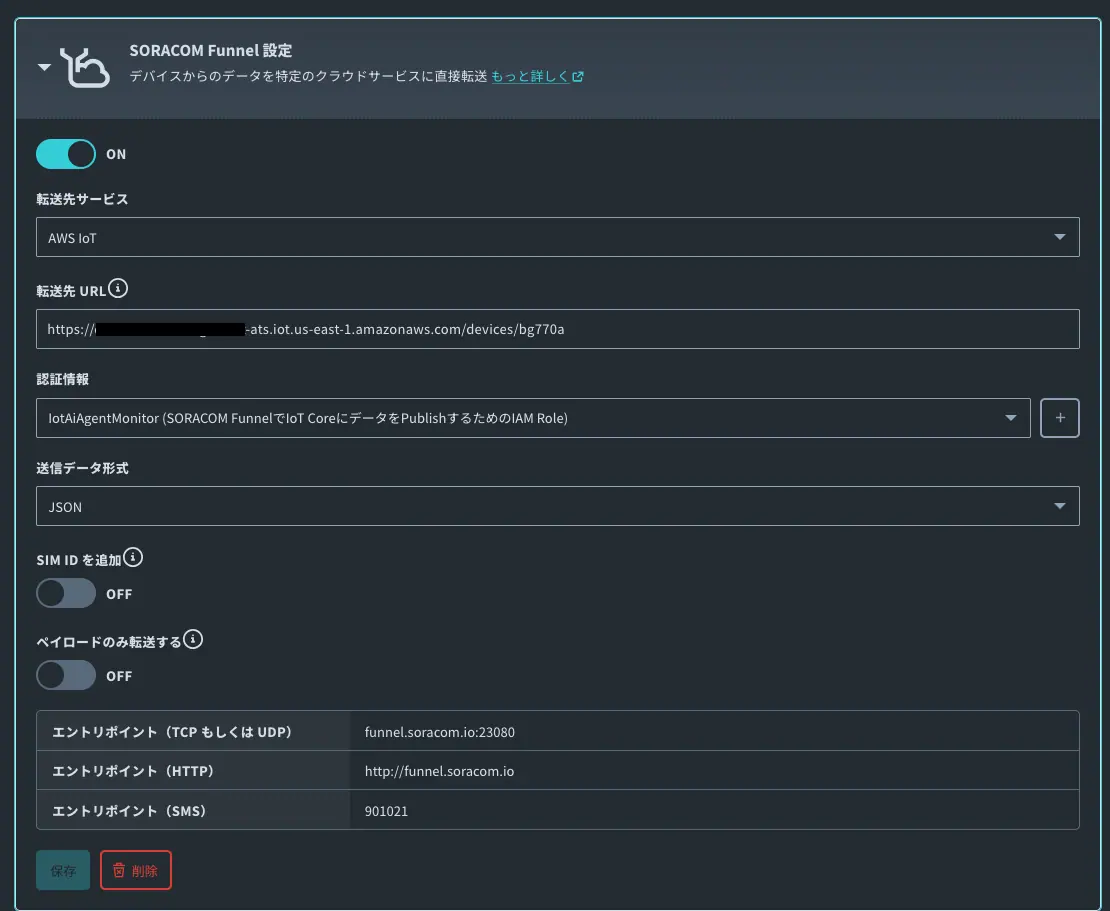
Task: Enable the SIM ID を追加 toggle
Action: [66, 593]
